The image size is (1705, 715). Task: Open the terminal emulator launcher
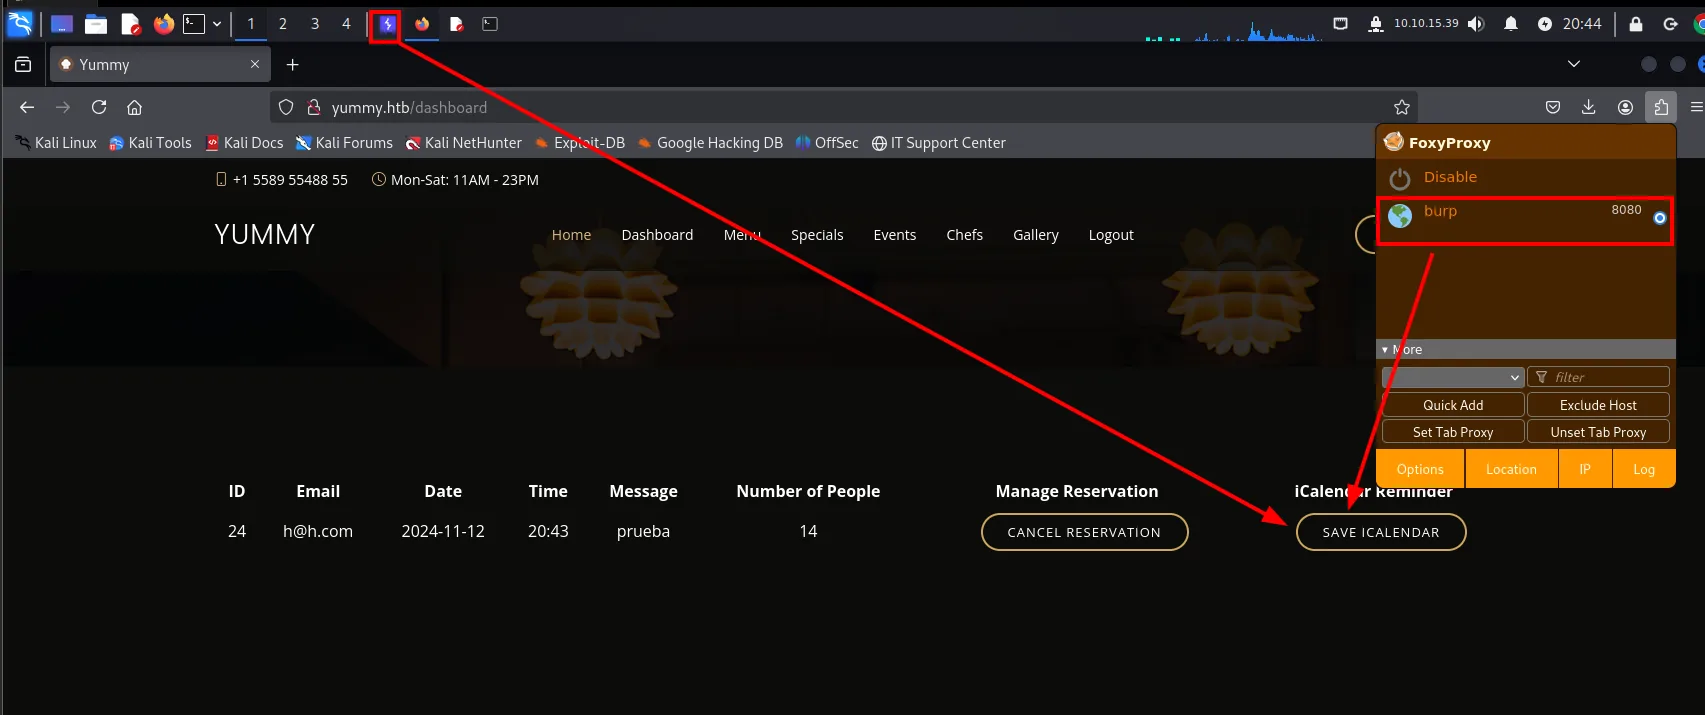click(x=194, y=24)
